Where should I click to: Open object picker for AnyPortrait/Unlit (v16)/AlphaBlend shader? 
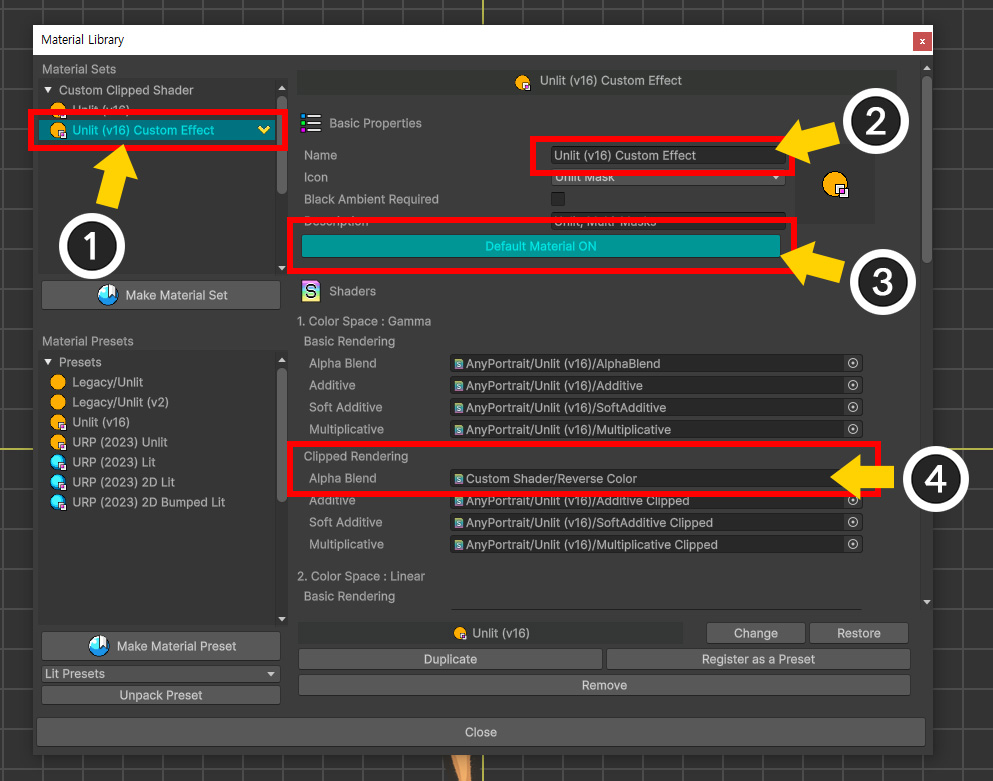(853, 363)
